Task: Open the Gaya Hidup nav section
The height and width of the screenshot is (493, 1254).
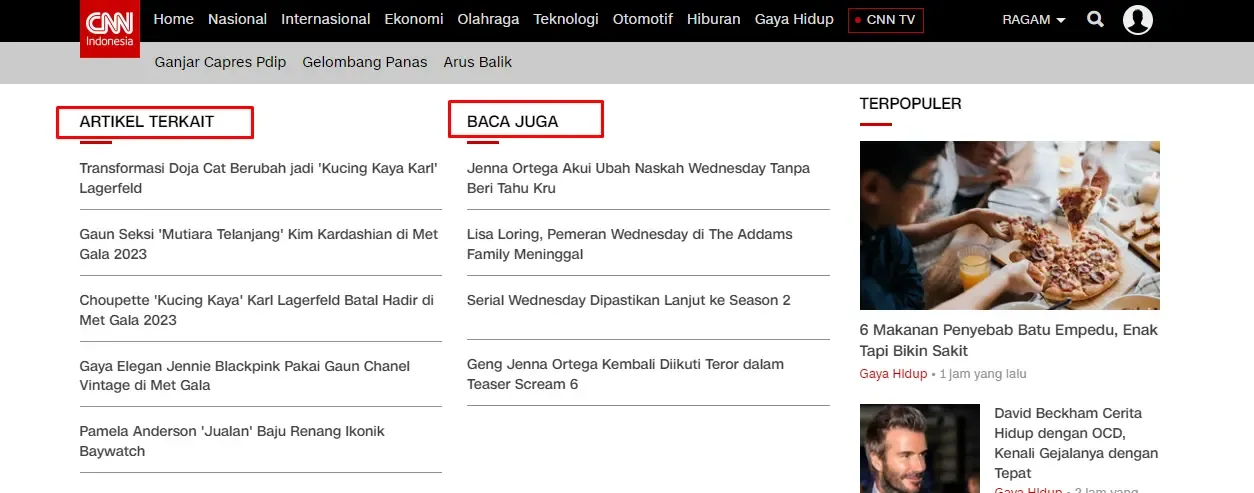Action: 794,19
